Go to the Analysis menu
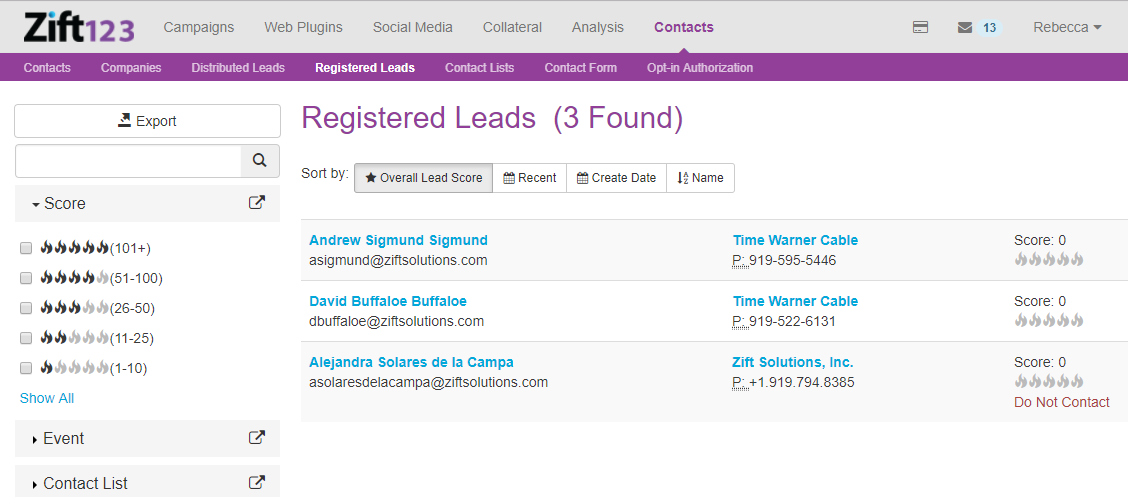 tap(598, 27)
